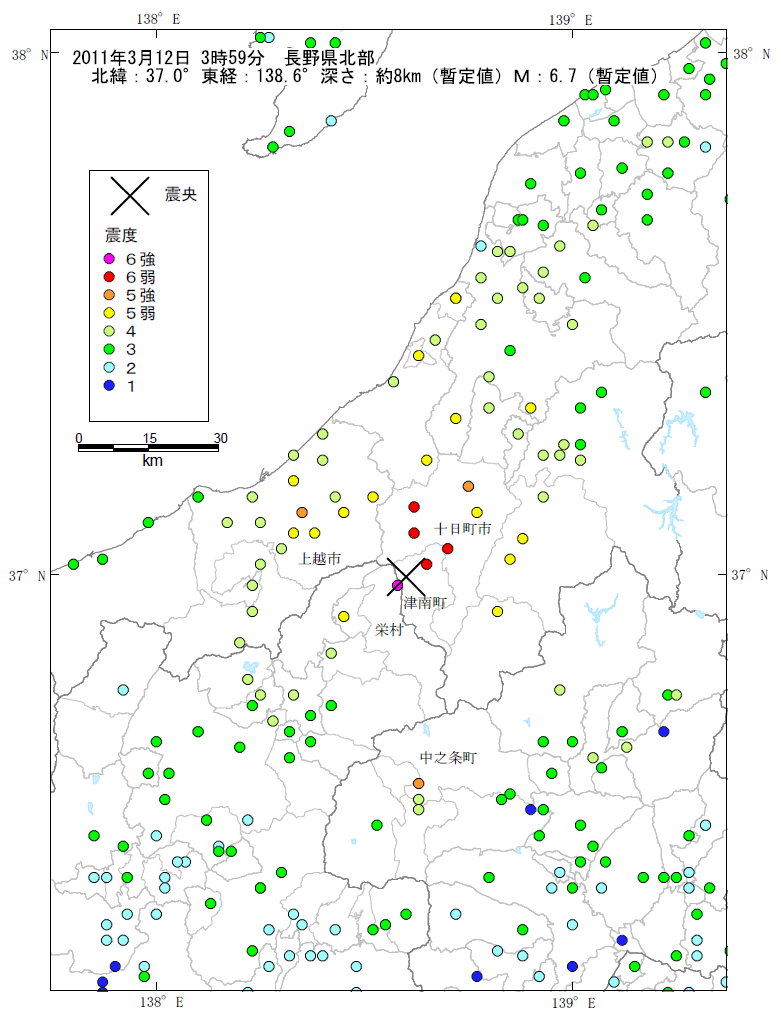Select the yellow 5弱 legend dot
This screenshot has width=782, height=1017.
click(x=110, y=313)
